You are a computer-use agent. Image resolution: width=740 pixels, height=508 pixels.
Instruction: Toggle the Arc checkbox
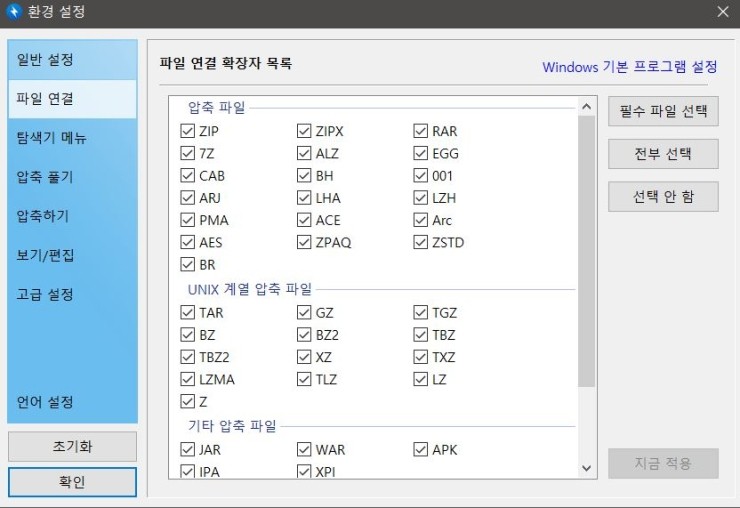point(420,220)
